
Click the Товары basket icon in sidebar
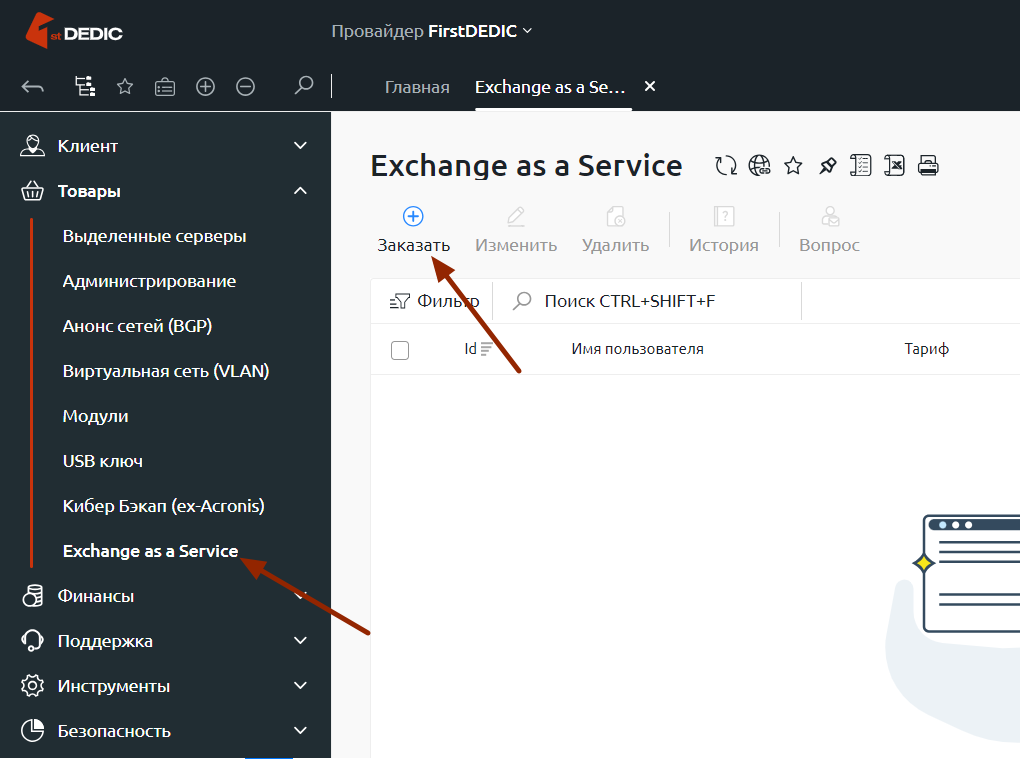pyautogui.click(x=33, y=191)
